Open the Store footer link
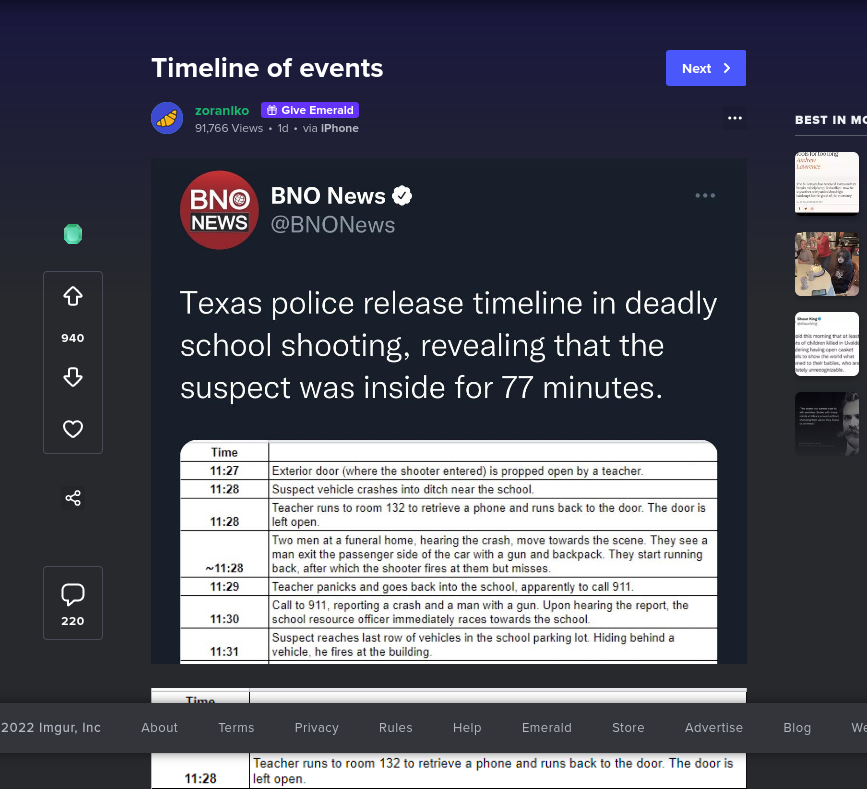The image size is (867, 789). (628, 728)
